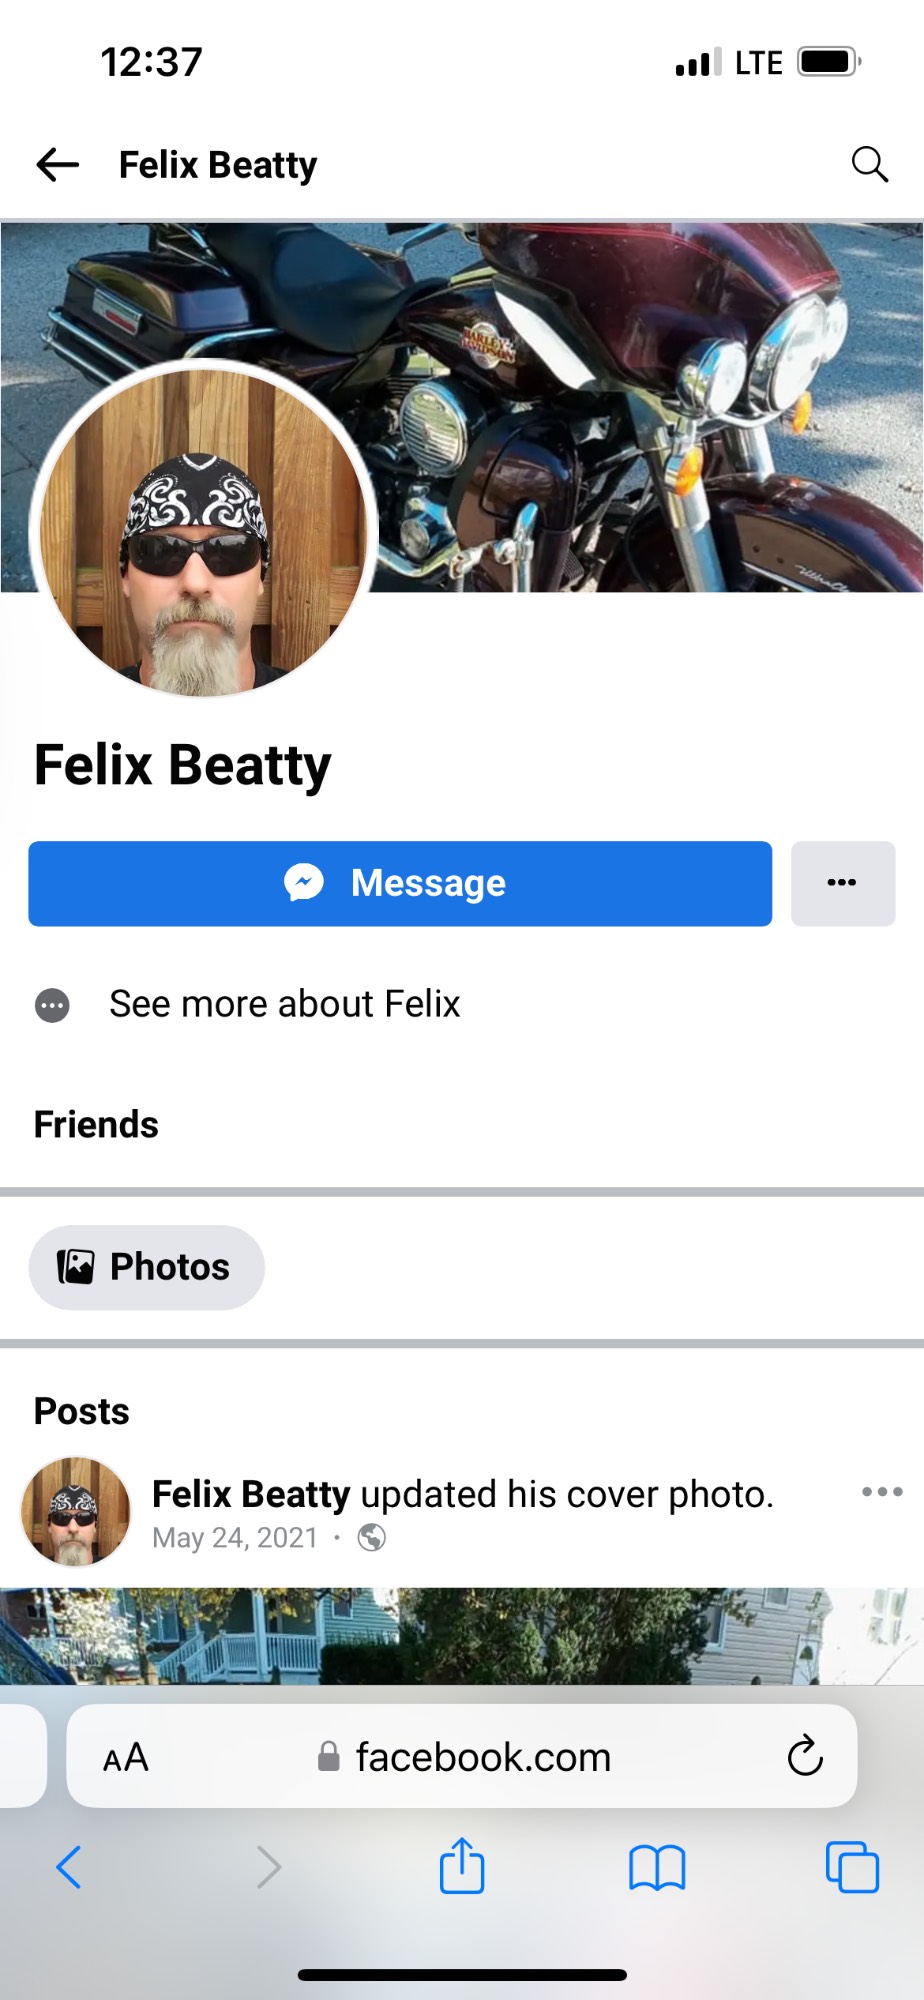The width and height of the screenshot is (924, 2000).
Task: Go back with Safari back chevron
Action: pos(69,1866)
